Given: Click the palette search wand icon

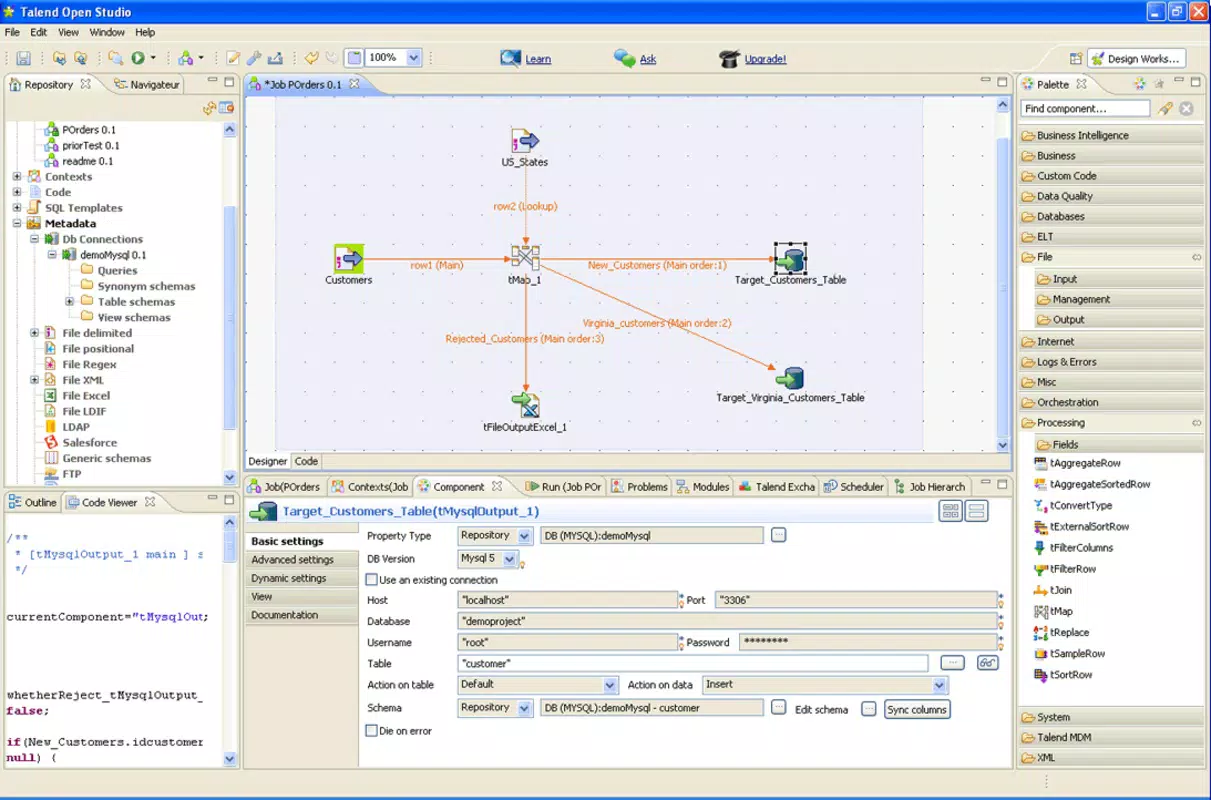Looking at the screenshot, I should pos(1165,108).
